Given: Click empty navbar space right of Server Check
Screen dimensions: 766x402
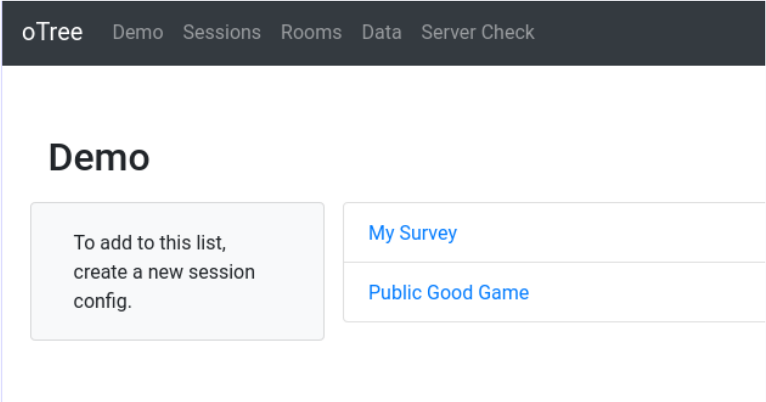Looking at the screenshot, I should [650, 32].
